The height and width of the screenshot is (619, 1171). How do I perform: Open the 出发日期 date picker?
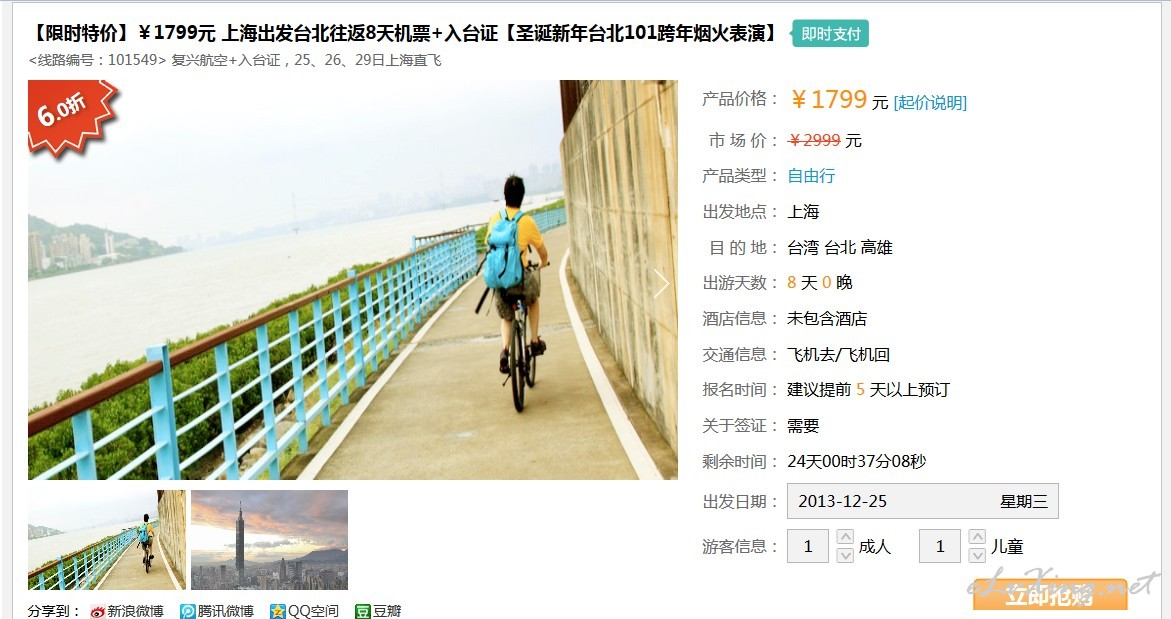point(922,501)
